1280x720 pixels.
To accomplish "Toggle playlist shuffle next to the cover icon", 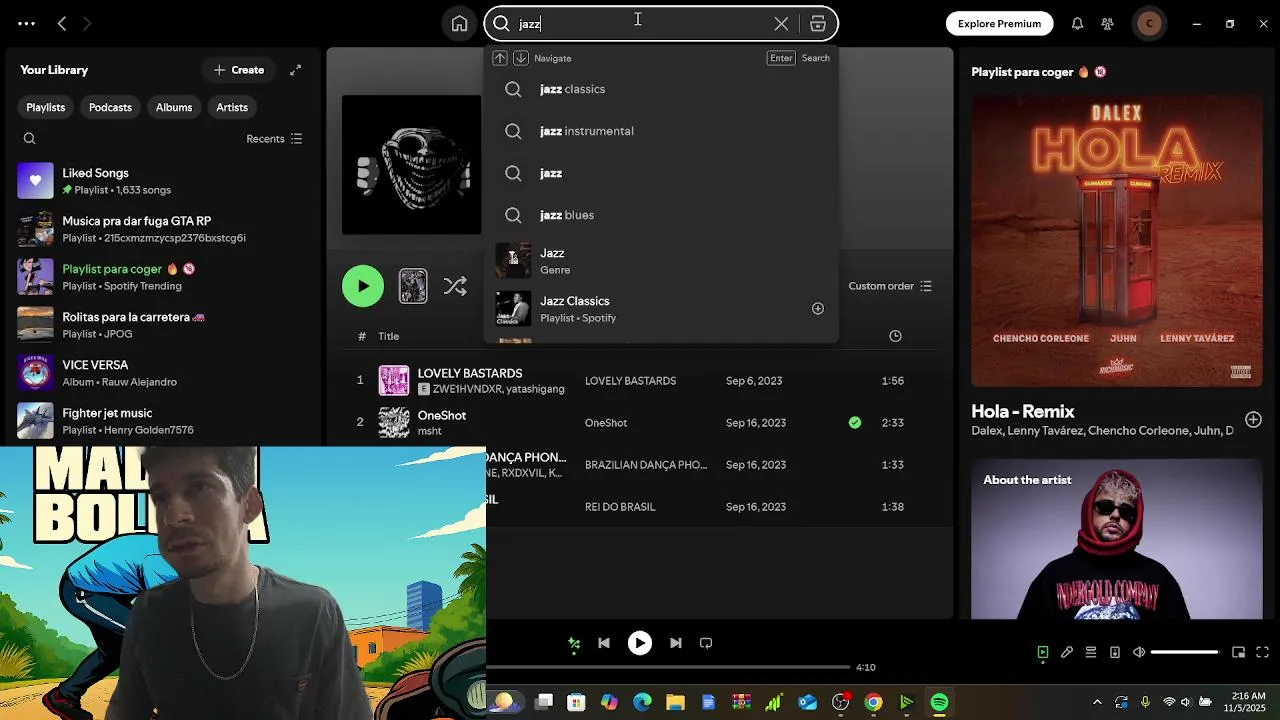I will click(455, 286).
